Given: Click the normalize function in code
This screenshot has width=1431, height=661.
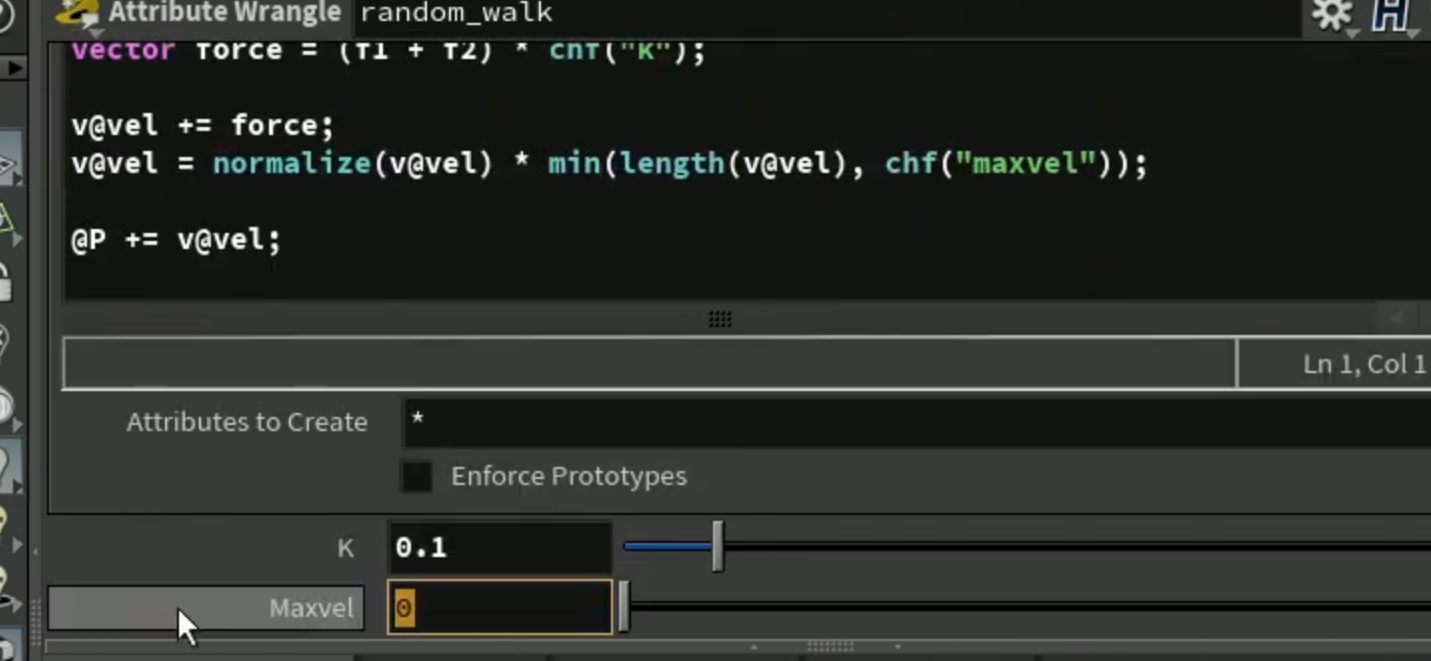Looking at the screenshot, I should (x=292, y=163).
